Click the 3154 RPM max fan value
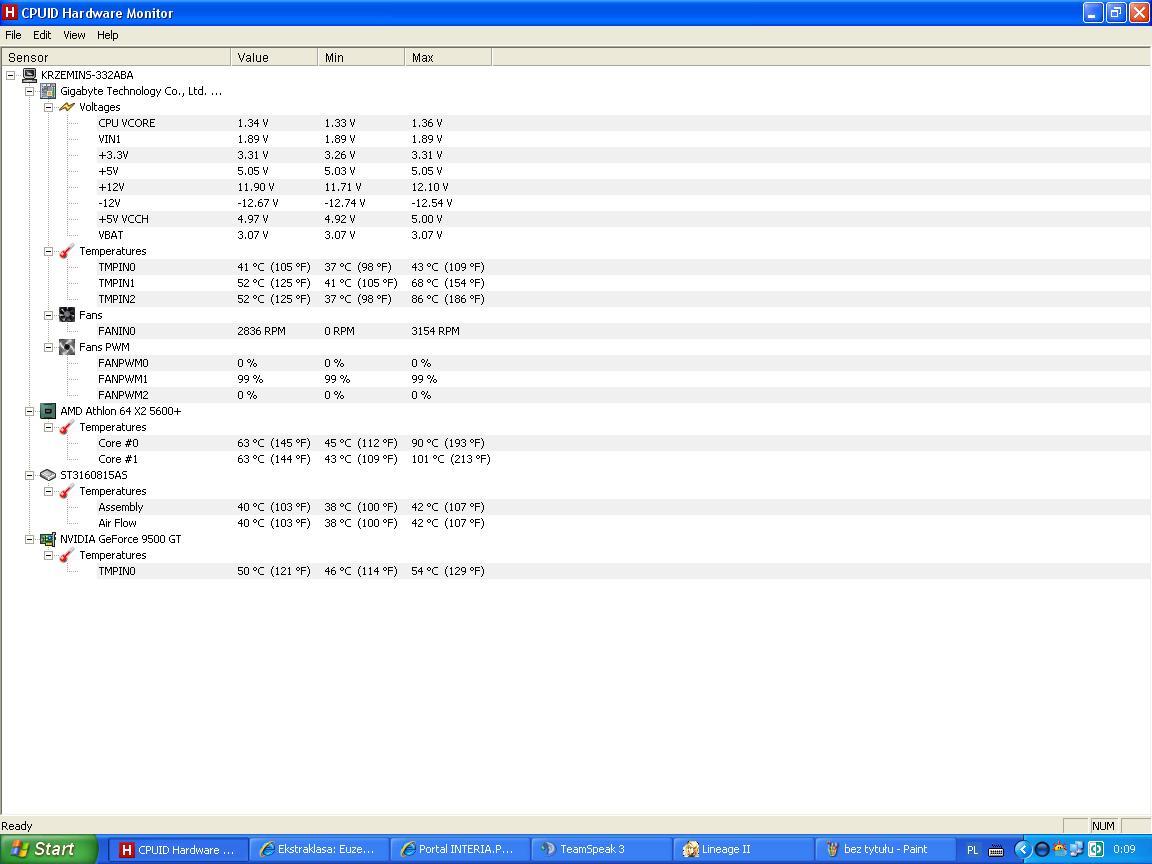 [435, 331]
